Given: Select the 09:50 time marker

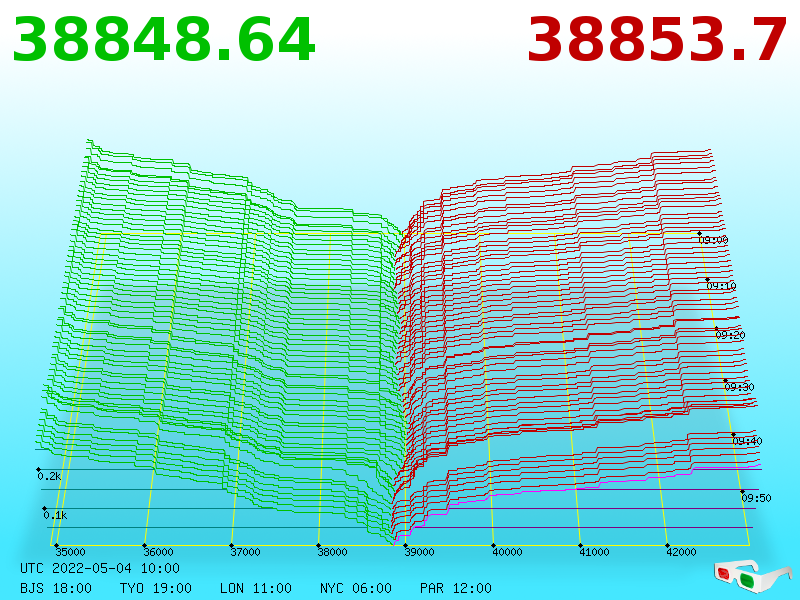Looking at the screenshot, I should point(756,498).
